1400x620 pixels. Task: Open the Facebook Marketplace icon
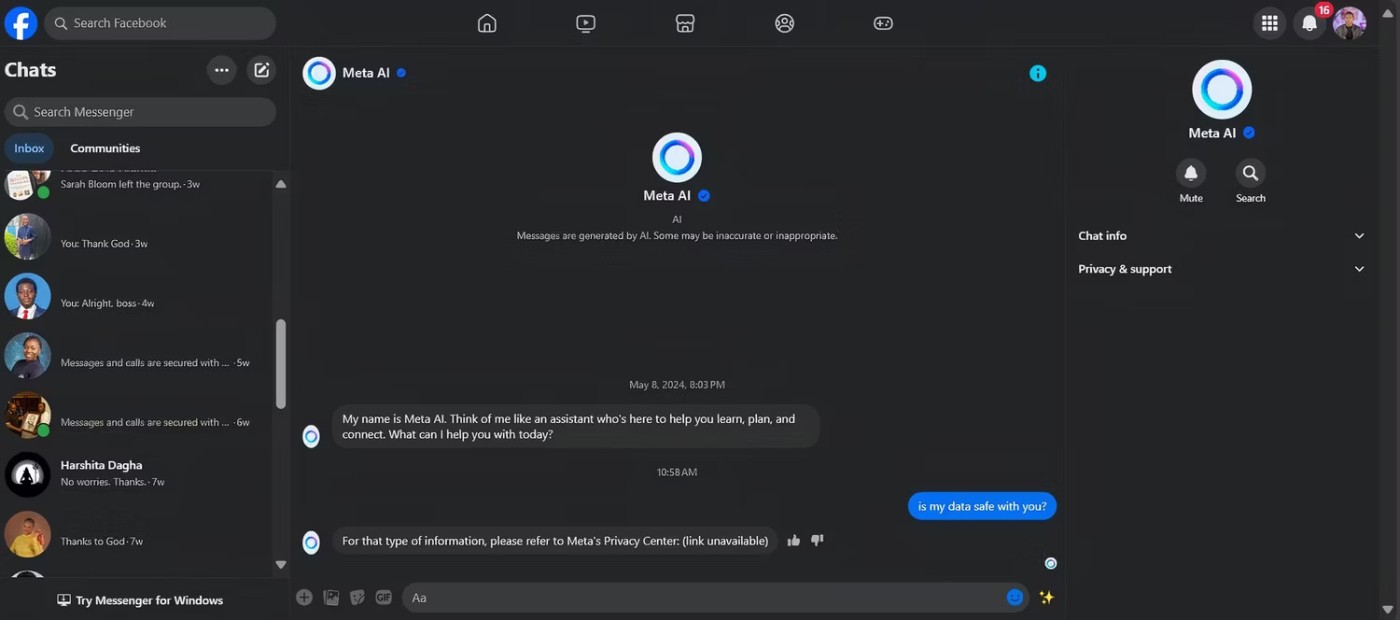(685, 23)
